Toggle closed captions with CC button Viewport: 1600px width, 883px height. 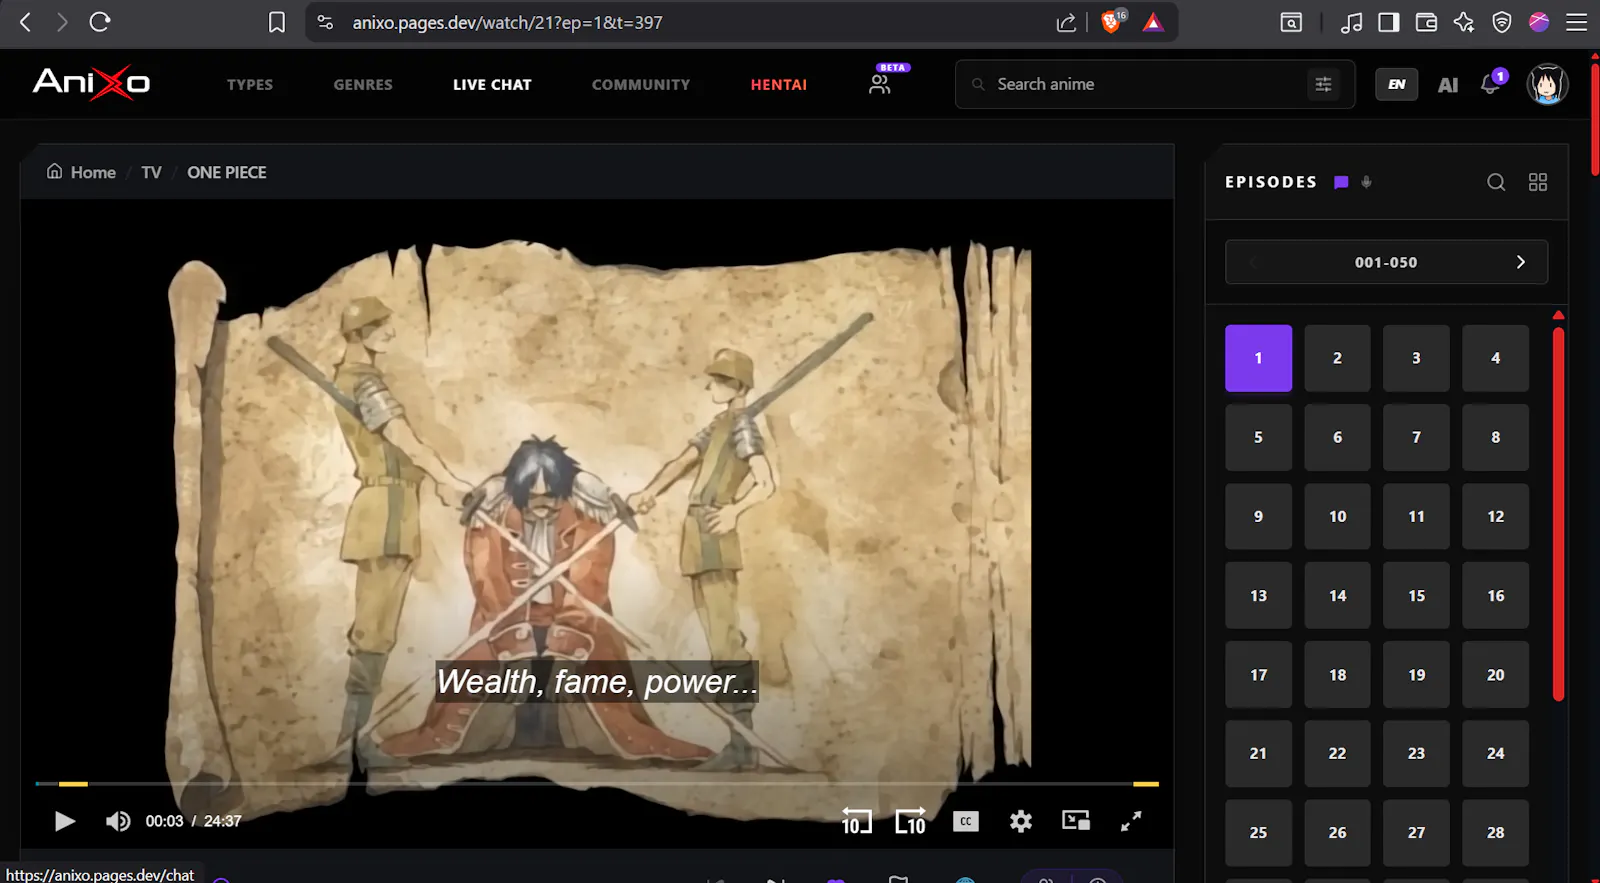(x=966, y=821)
